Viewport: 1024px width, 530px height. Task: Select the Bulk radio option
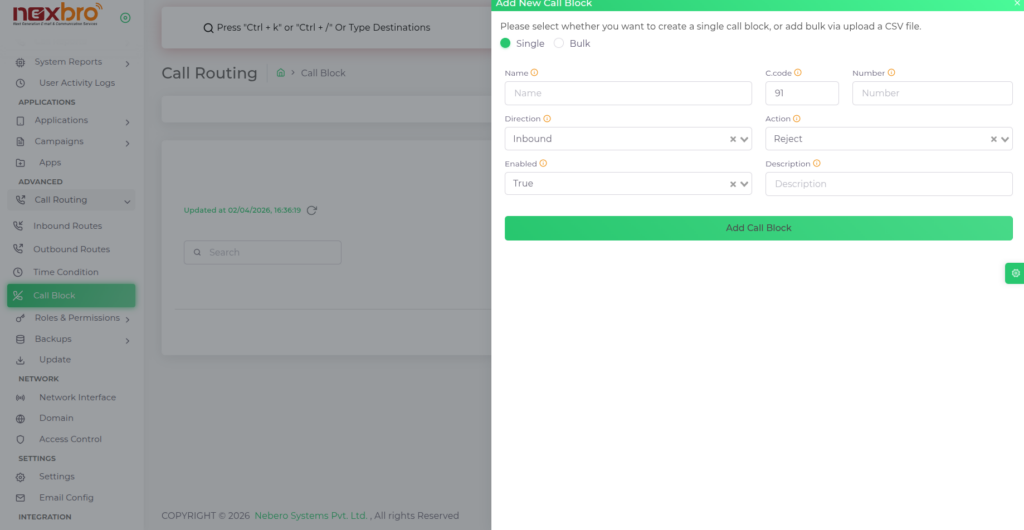tap(559, 44)
